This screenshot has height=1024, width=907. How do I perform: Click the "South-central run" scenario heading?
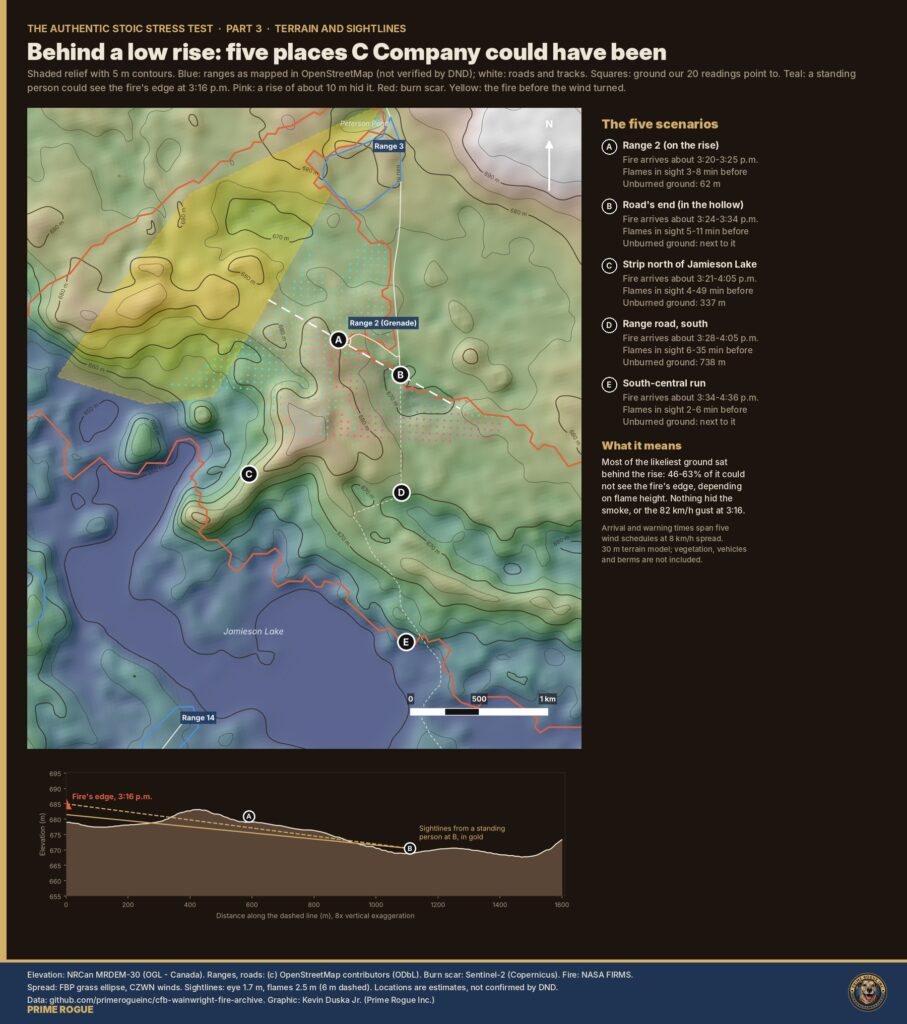pyautogui.click(x=664, y=383)
